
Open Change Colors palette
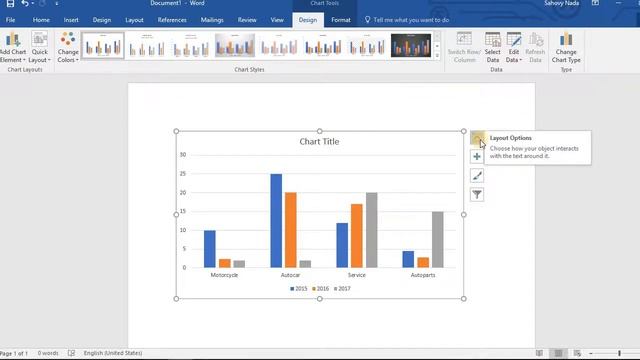68,47
